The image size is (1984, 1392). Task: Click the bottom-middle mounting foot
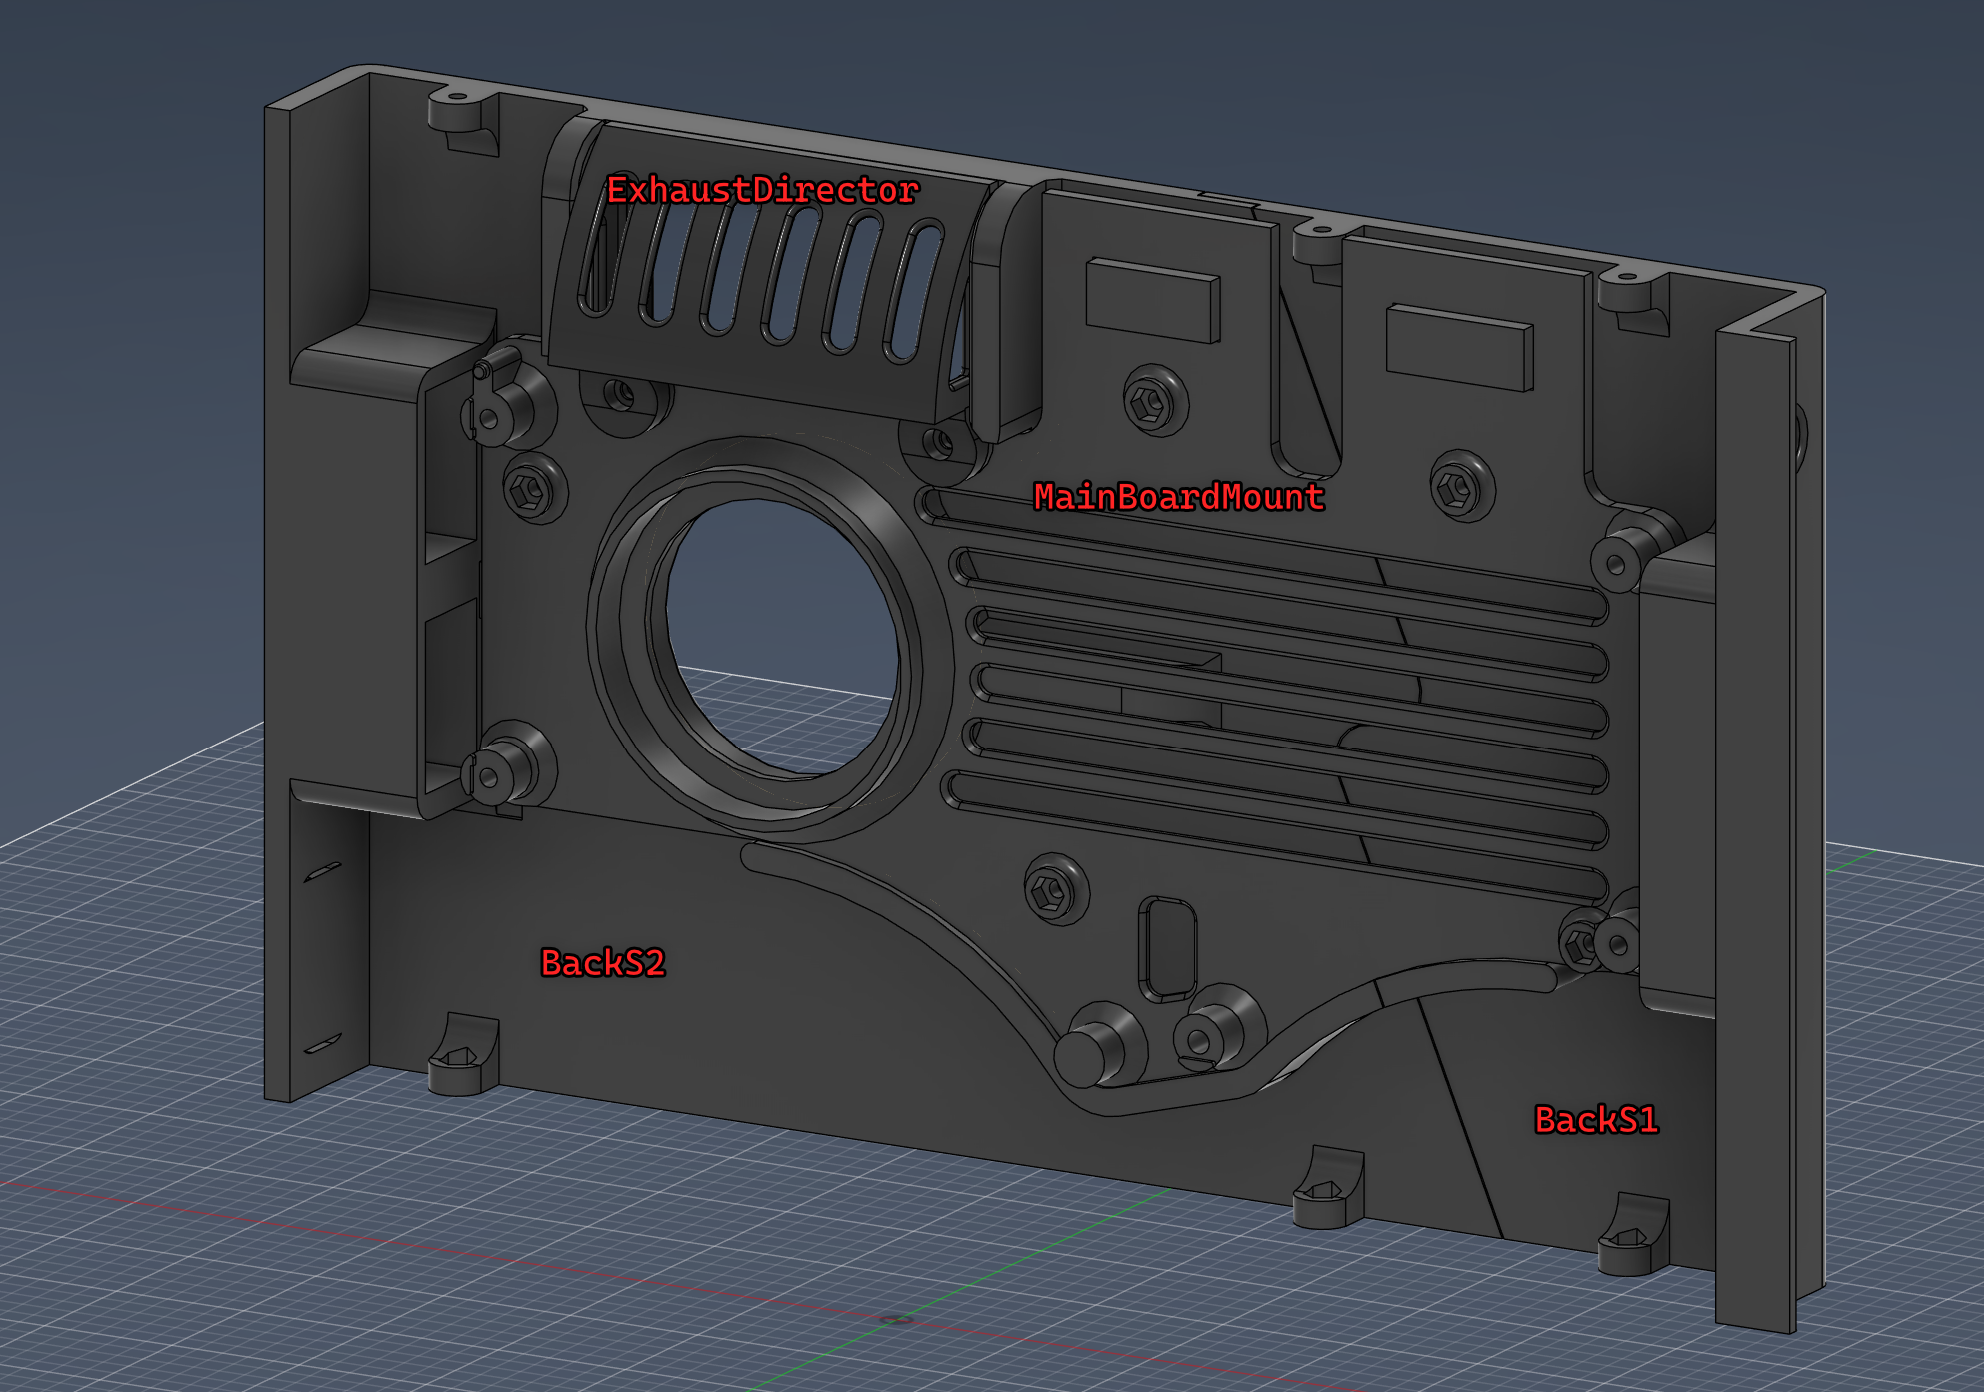(1326, 1192)
